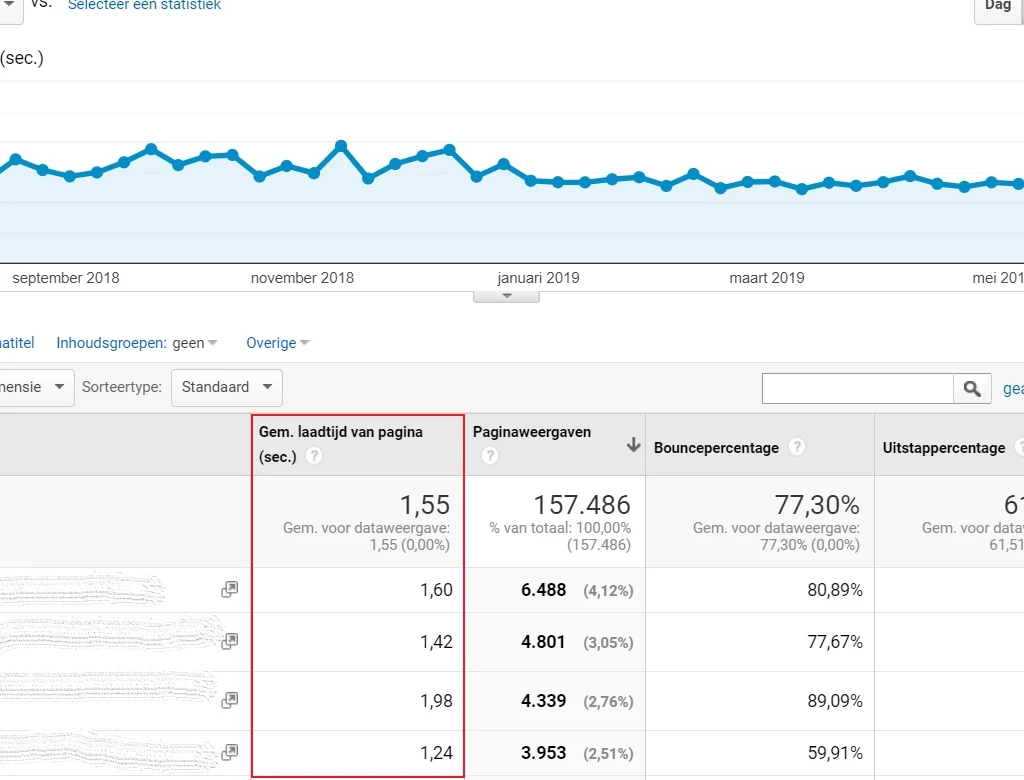The height and width of the screenshot is (780, 1024).
Task: Click the Gem. laadtijd van pagina header
Action: 341,432
